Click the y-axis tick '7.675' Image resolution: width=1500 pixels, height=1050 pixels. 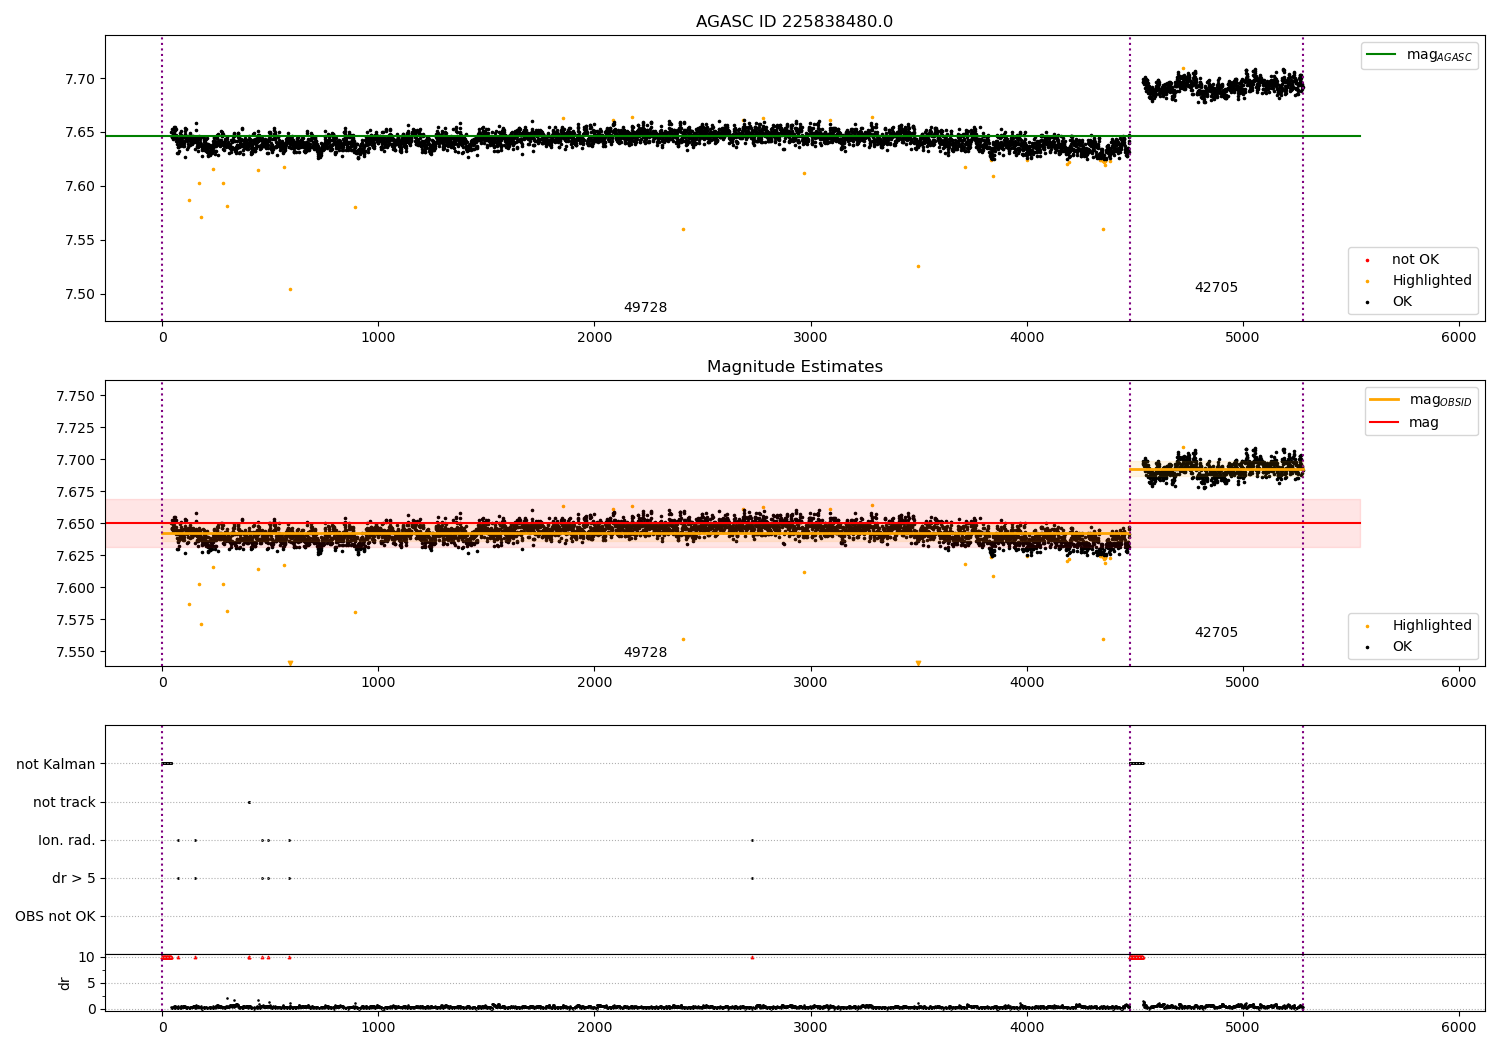77,492
